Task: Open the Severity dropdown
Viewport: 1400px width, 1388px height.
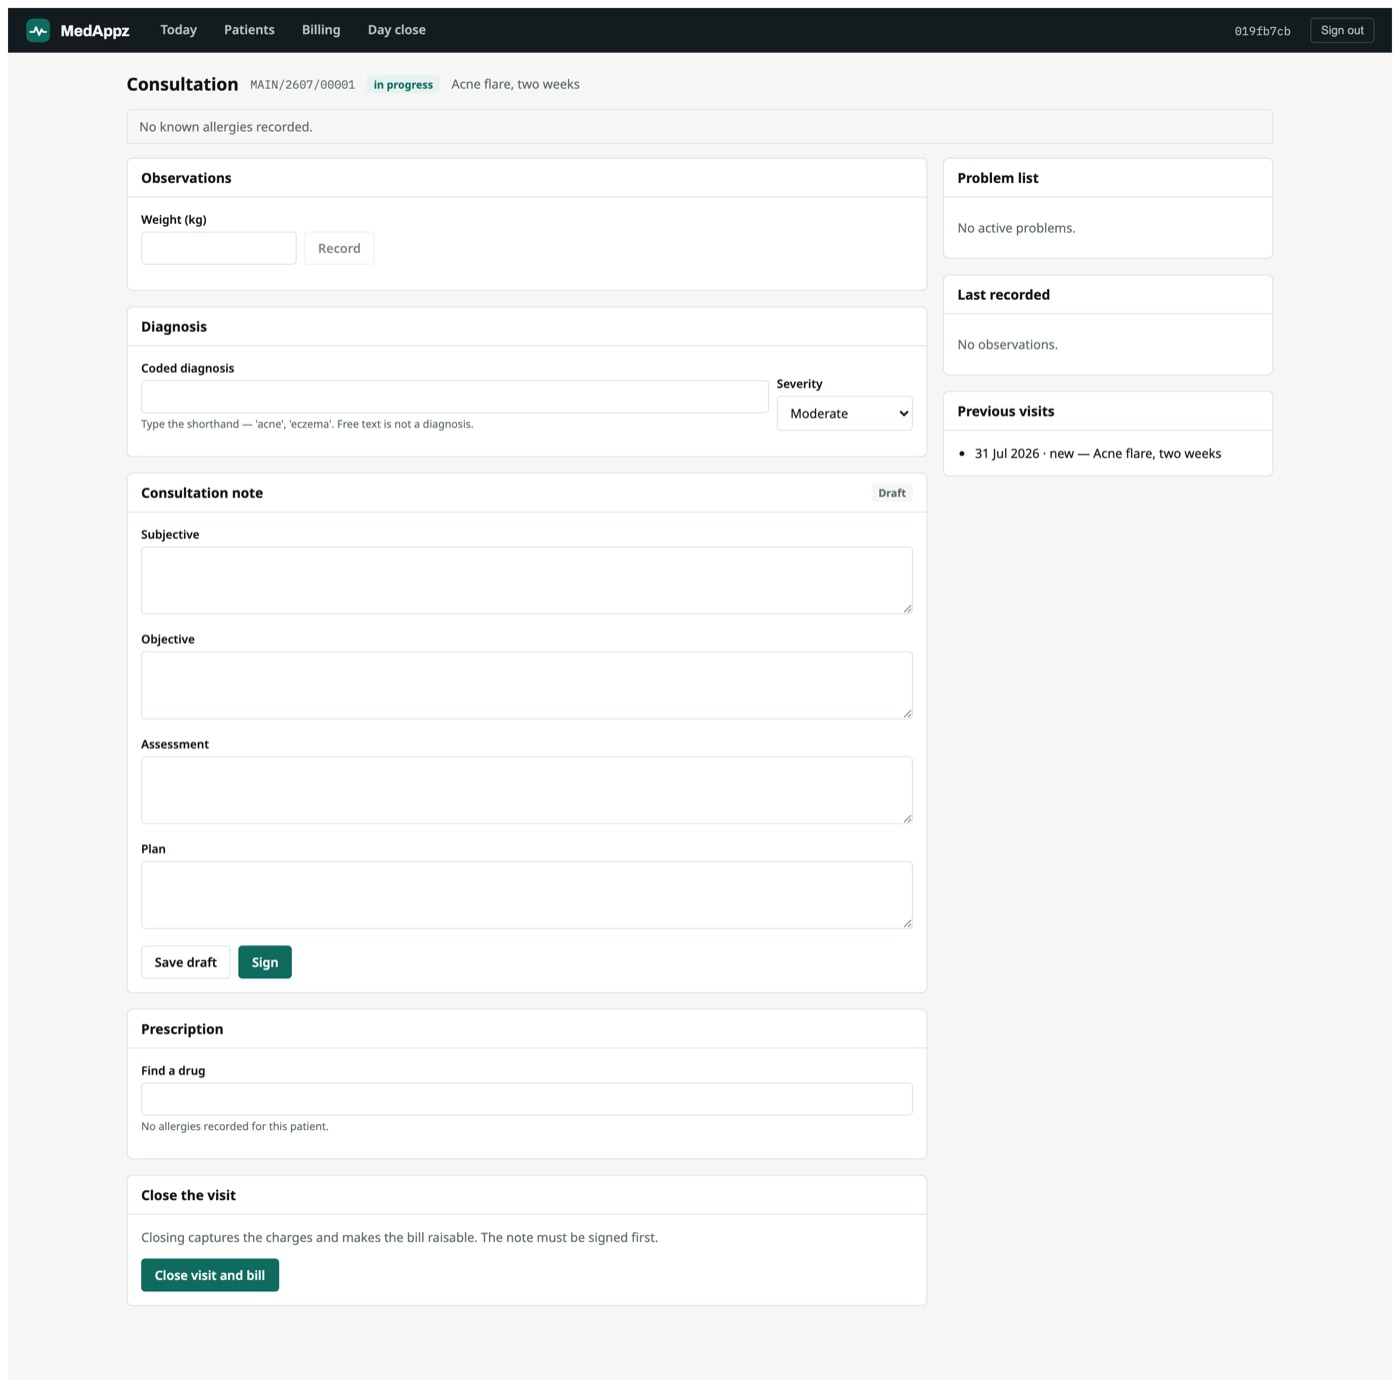Action: click(845, 414)
